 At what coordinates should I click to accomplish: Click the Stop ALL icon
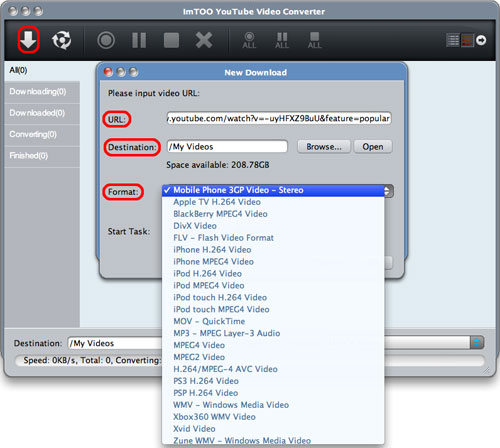[315, 40]
